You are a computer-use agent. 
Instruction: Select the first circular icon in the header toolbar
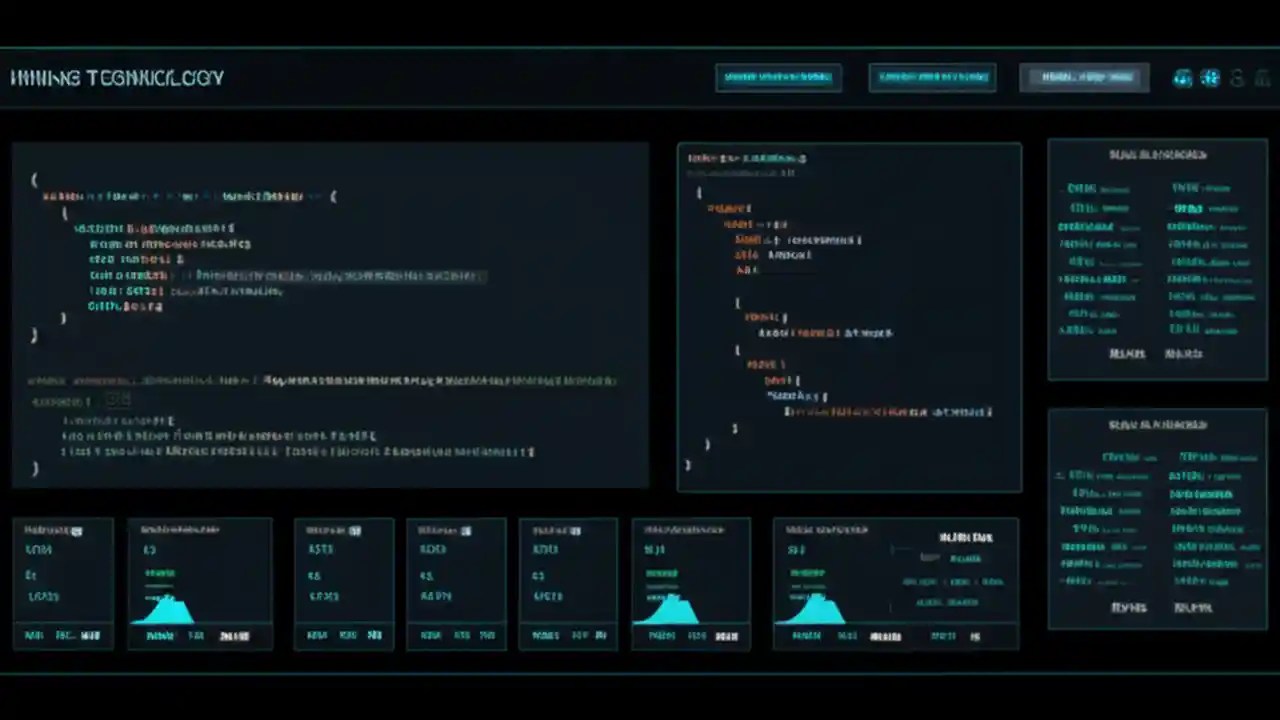coord(1183,78)
